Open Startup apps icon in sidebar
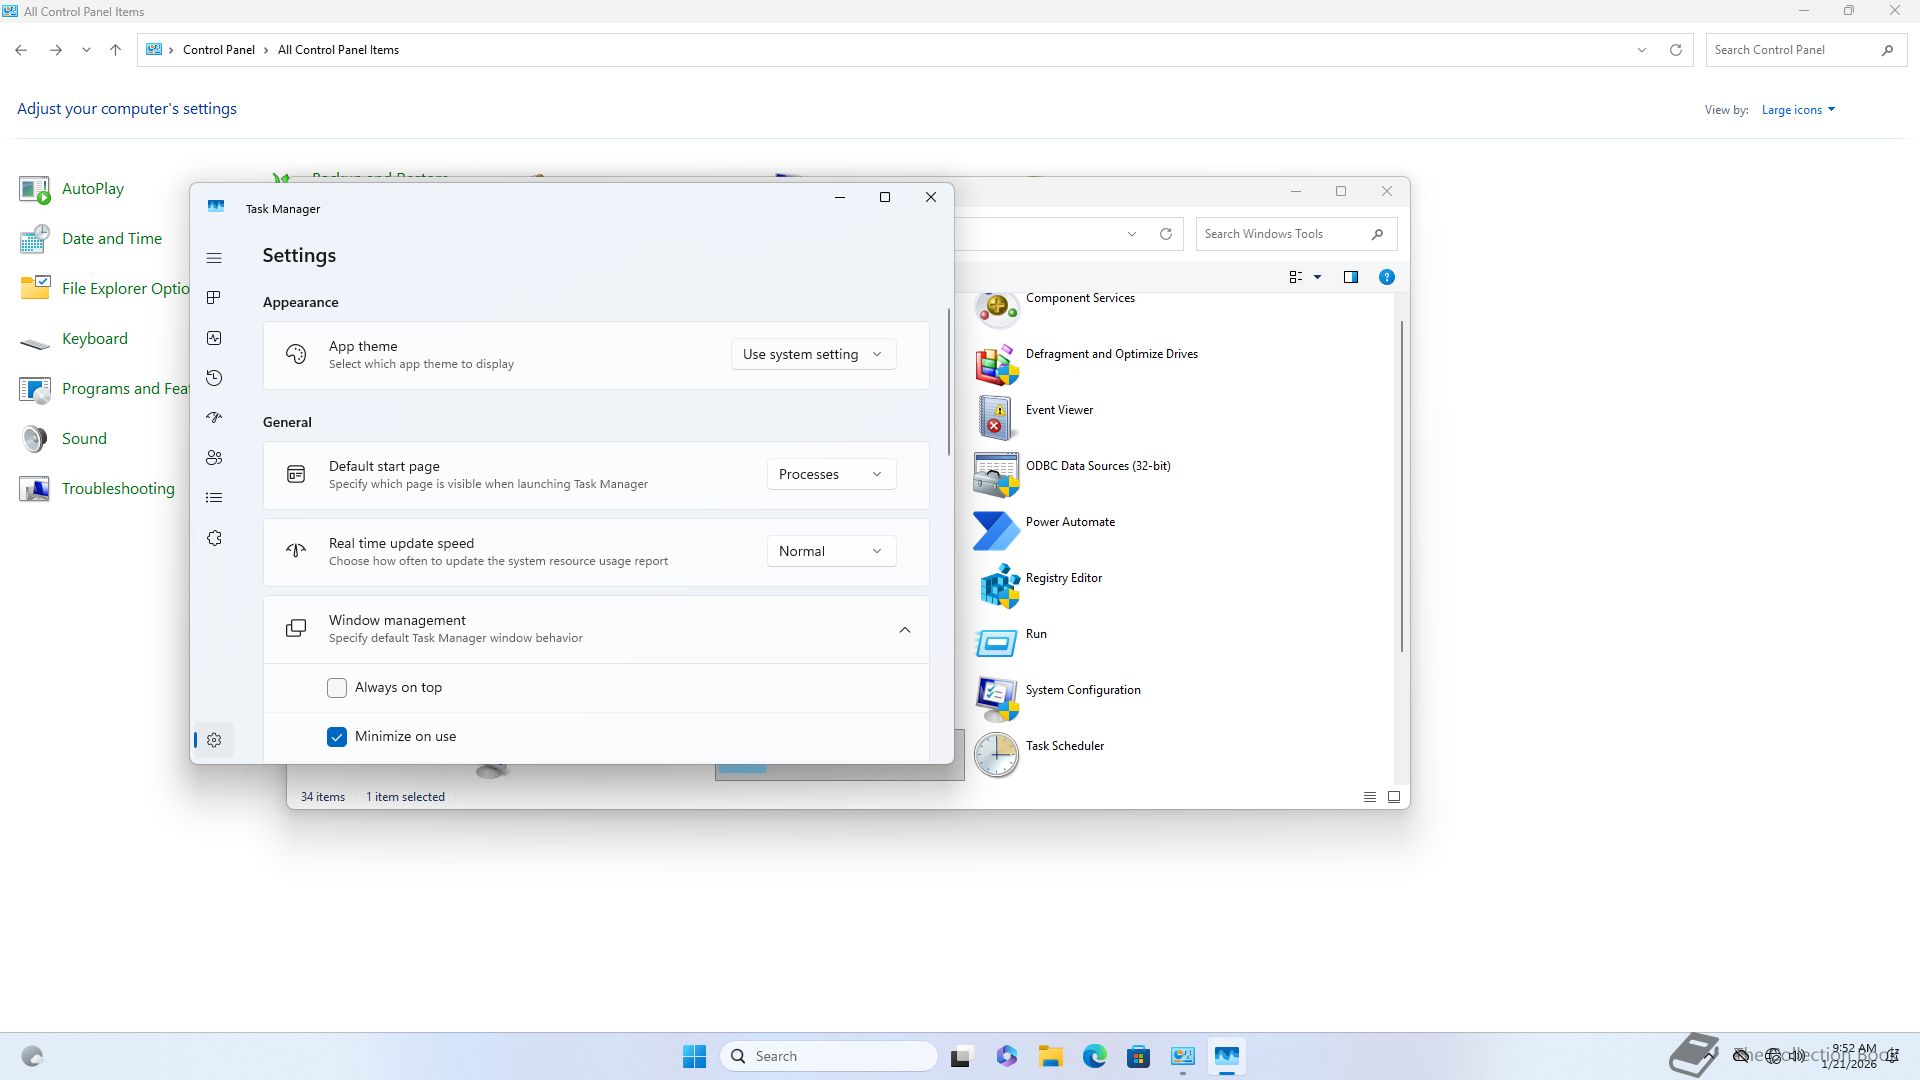Image resolution: width=1920 pixels, height=1080 pixels. pyautogui.click(x=214, y=418)
